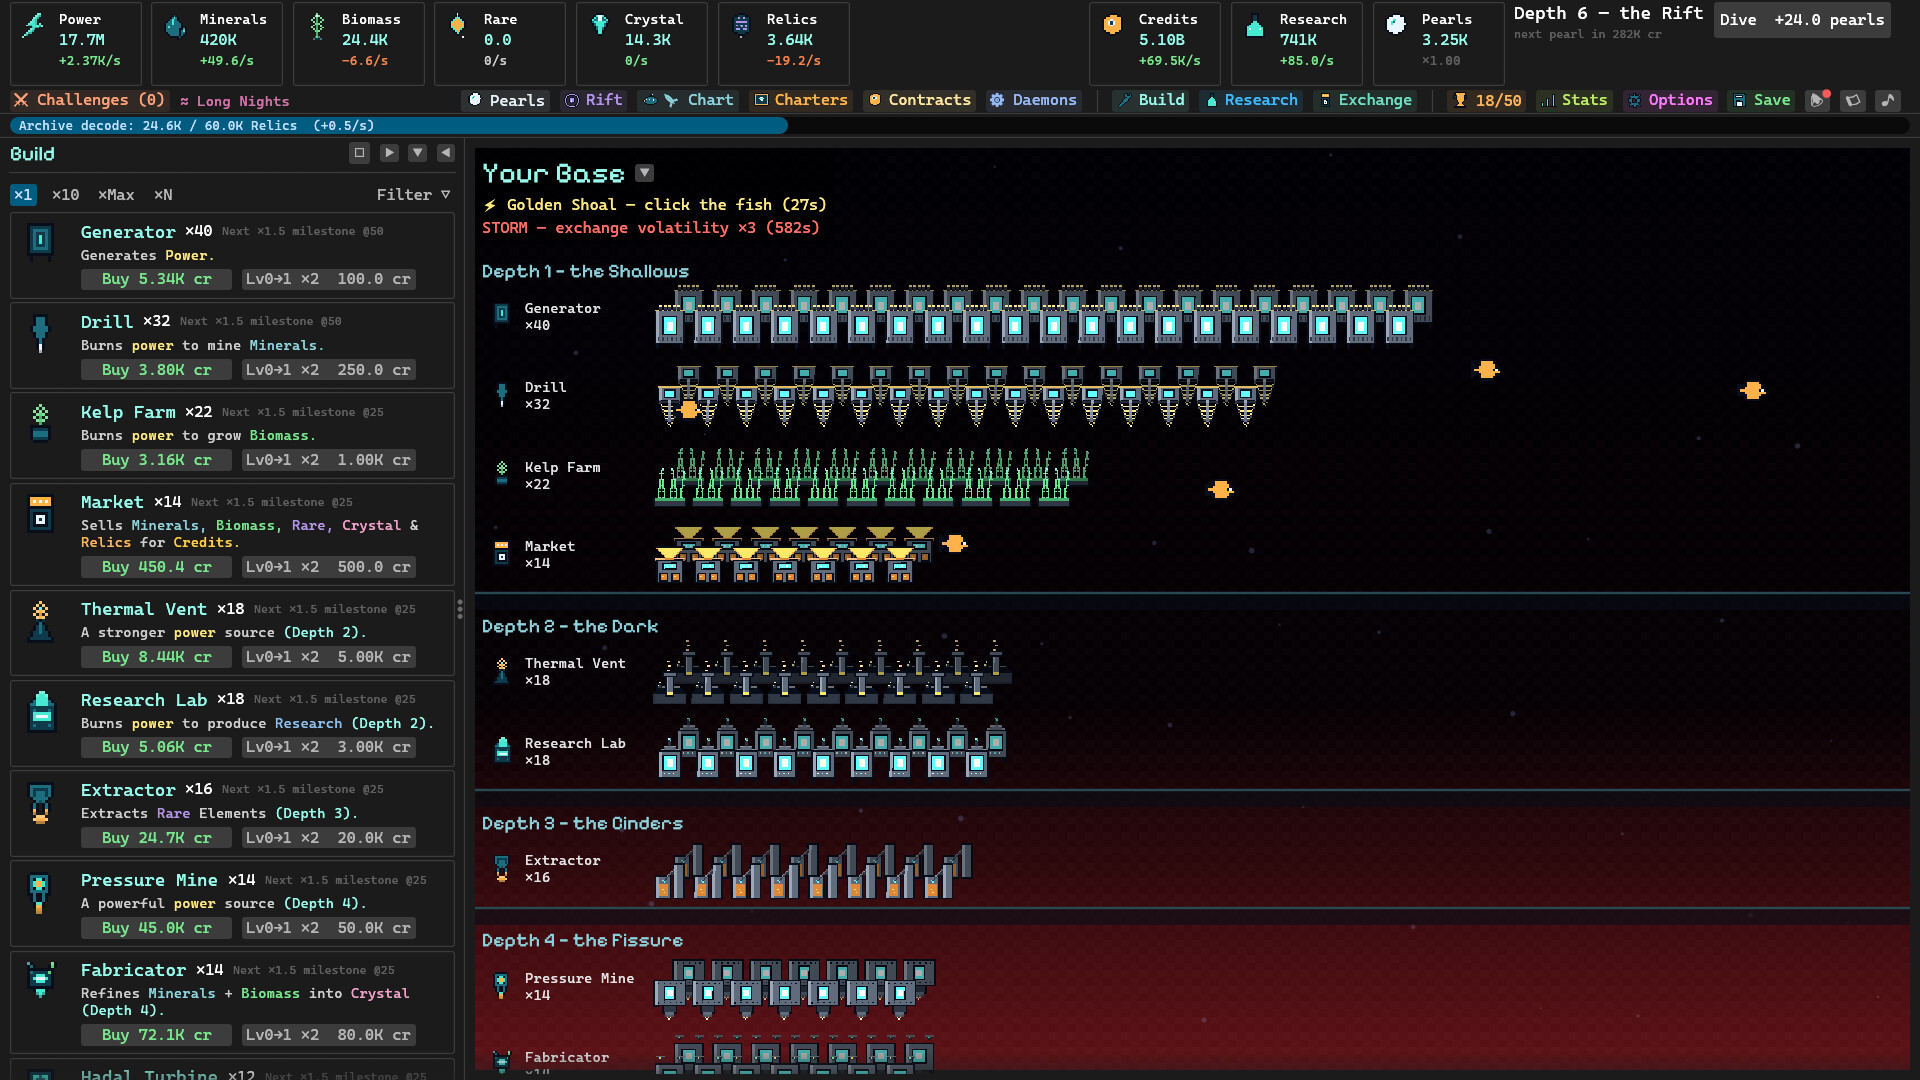1920x1080 pixels.
Task: Upgrade Extractor Lv0→1 for 20.0K cr
Action: [328, 838]
